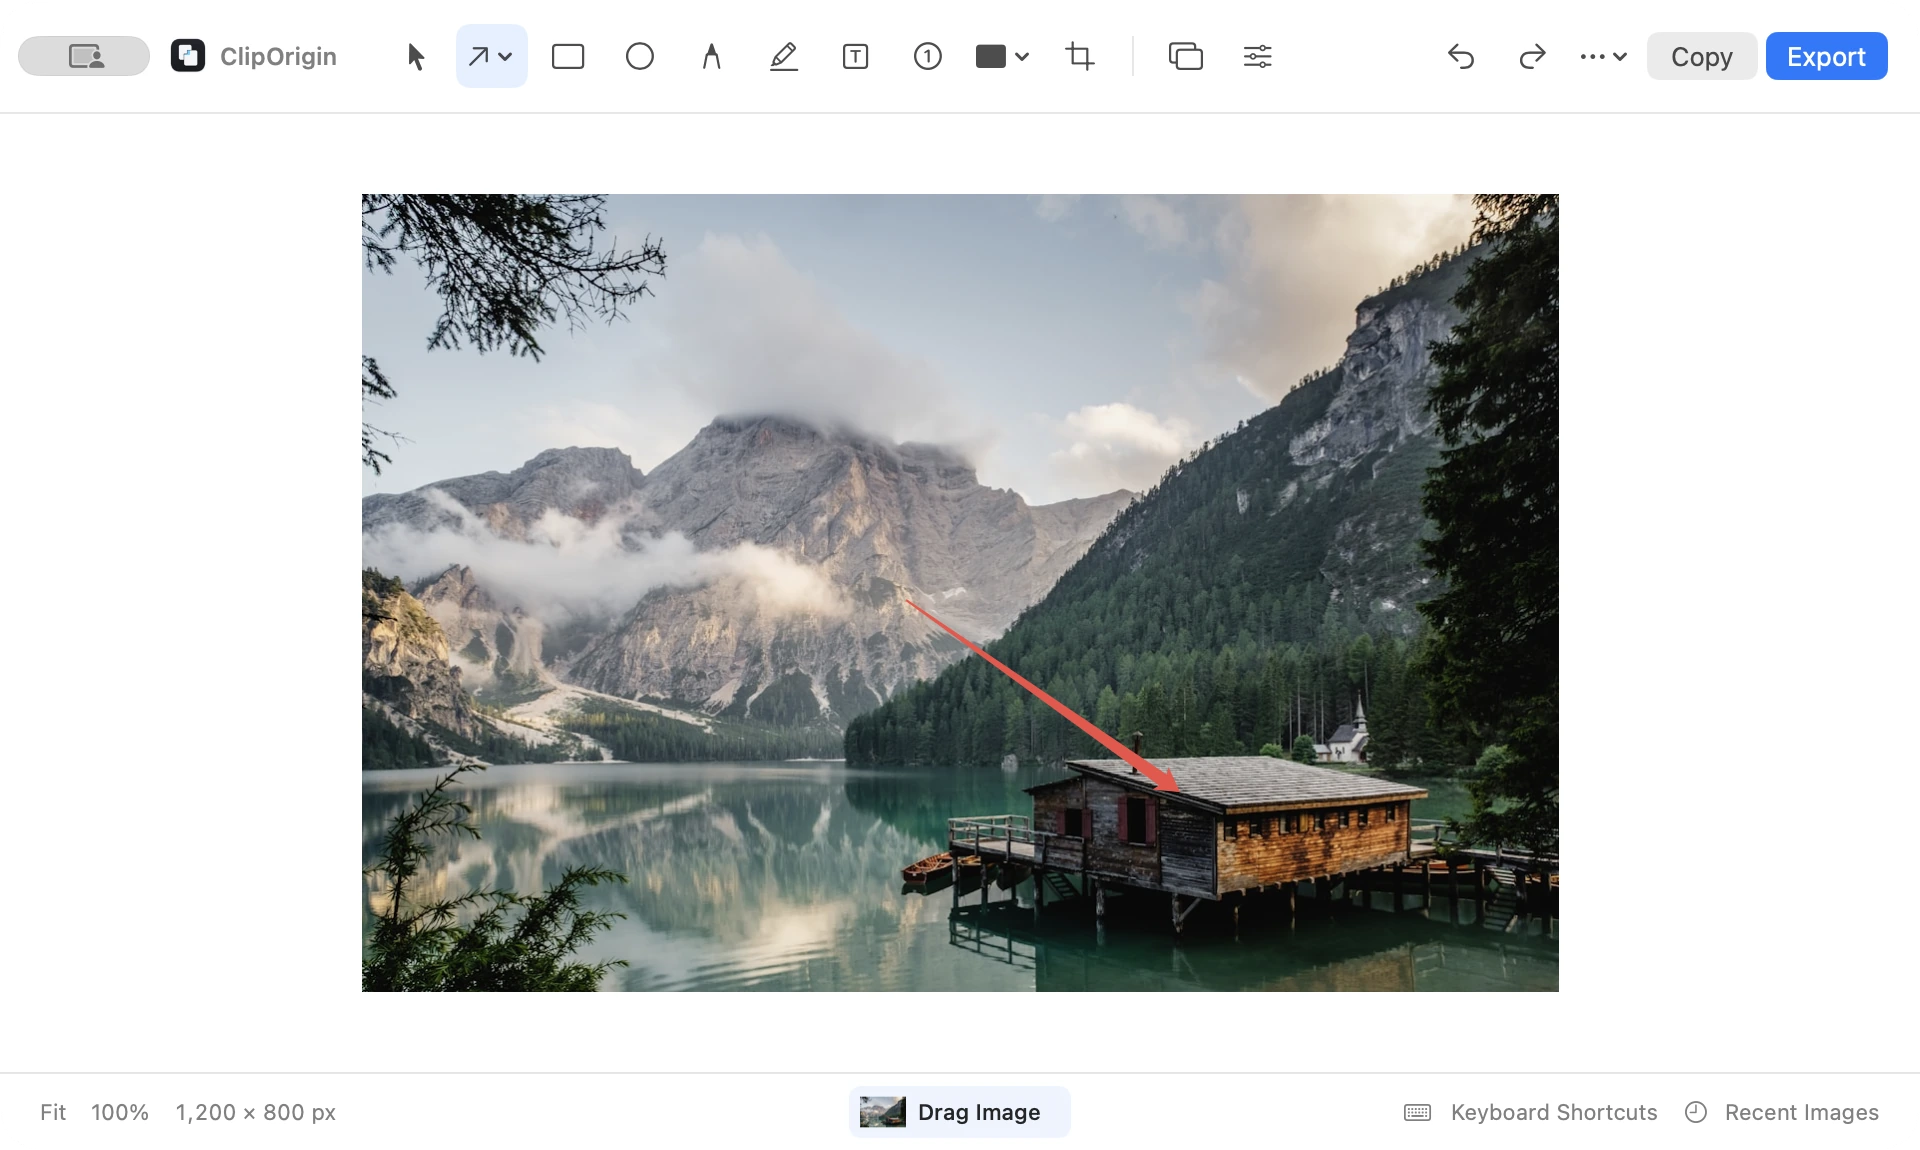The height and width of the screenshot is (1150, 1920).
Task: Click the clock icon beside Recent Images
Action: [1696, 1112]
